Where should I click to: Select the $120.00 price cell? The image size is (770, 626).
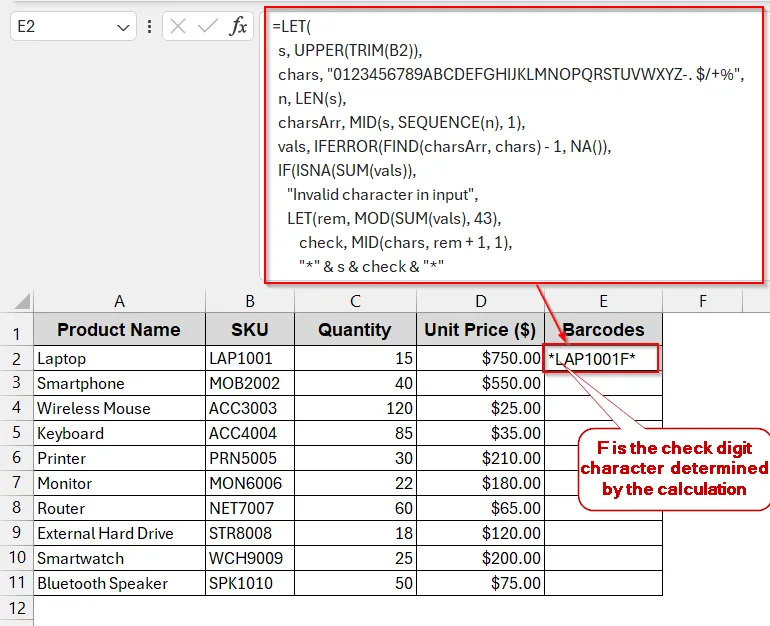(x=481, y=534)
